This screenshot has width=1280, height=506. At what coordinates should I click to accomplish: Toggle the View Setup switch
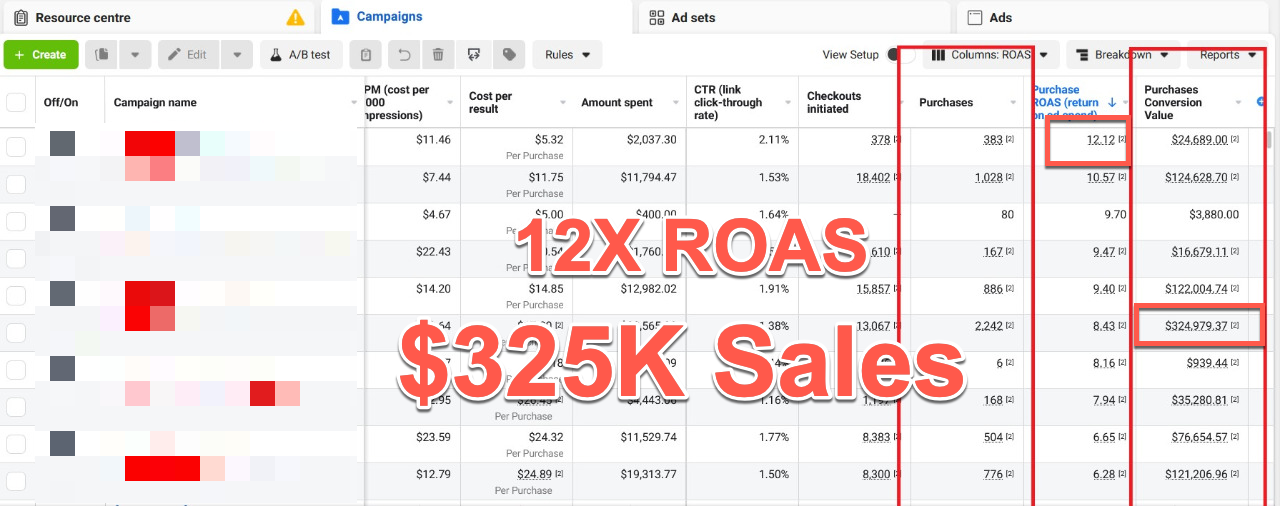coord(898,55)
